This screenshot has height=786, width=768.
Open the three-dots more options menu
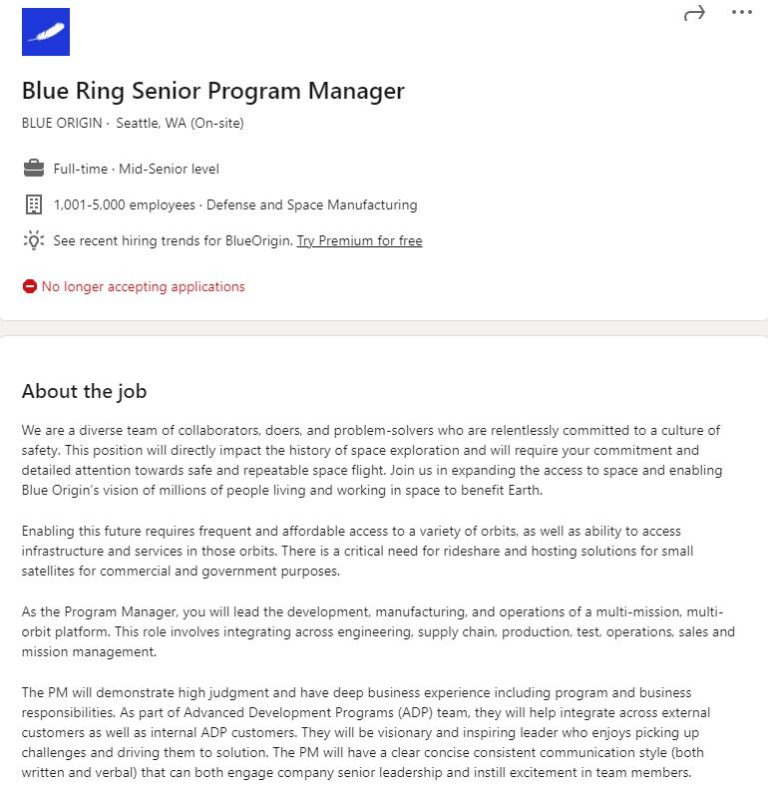[741, 13]
